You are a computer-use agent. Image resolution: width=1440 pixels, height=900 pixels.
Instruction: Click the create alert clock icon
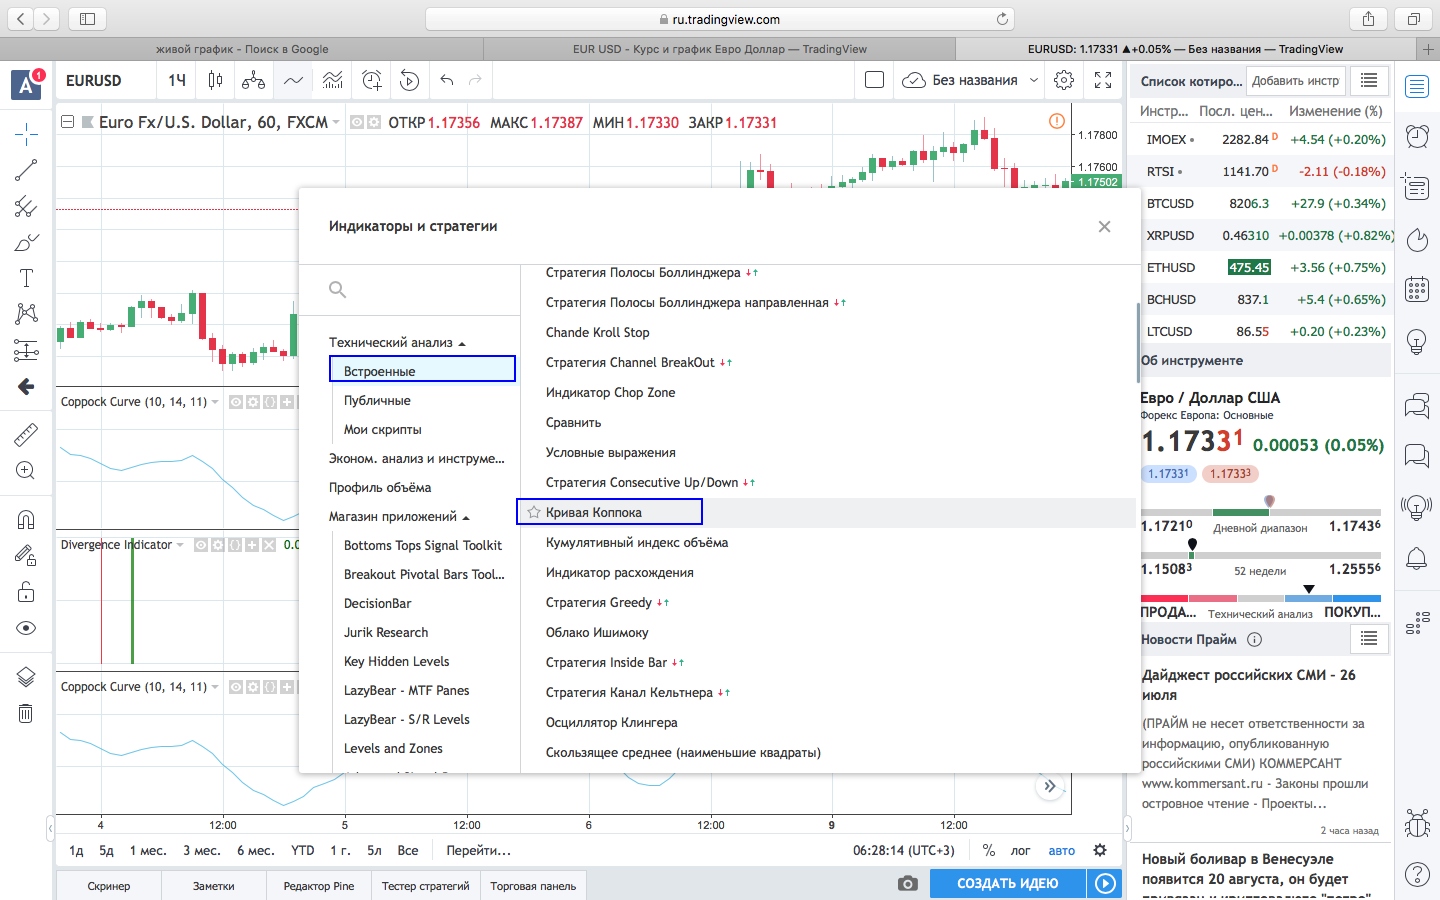372,80
